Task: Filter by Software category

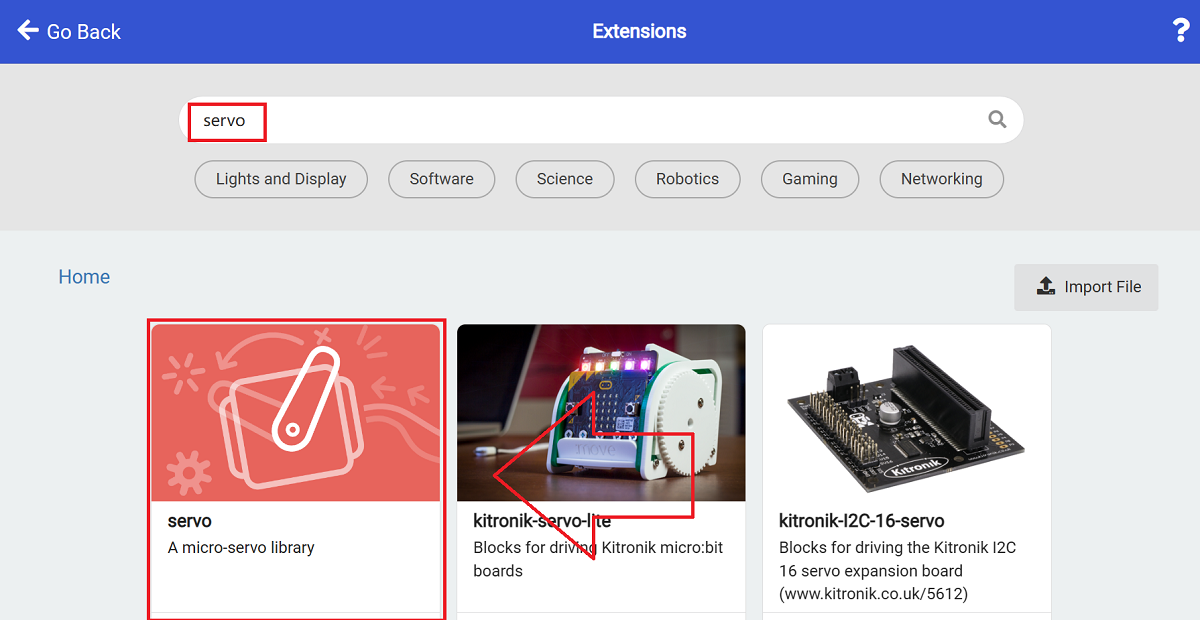Action: pyautogui.click(x=442, y=179)
